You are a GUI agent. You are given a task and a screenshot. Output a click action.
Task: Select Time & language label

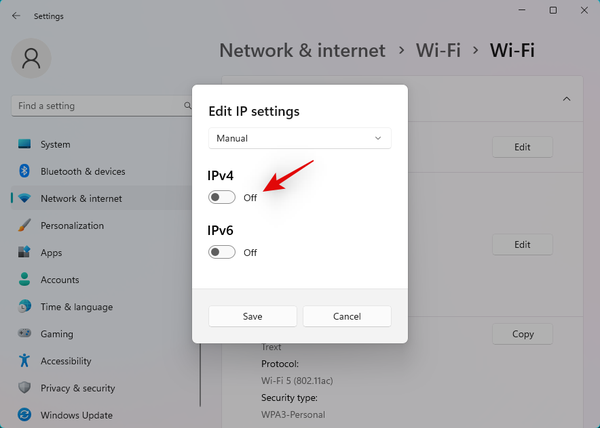tap(77, 307)
